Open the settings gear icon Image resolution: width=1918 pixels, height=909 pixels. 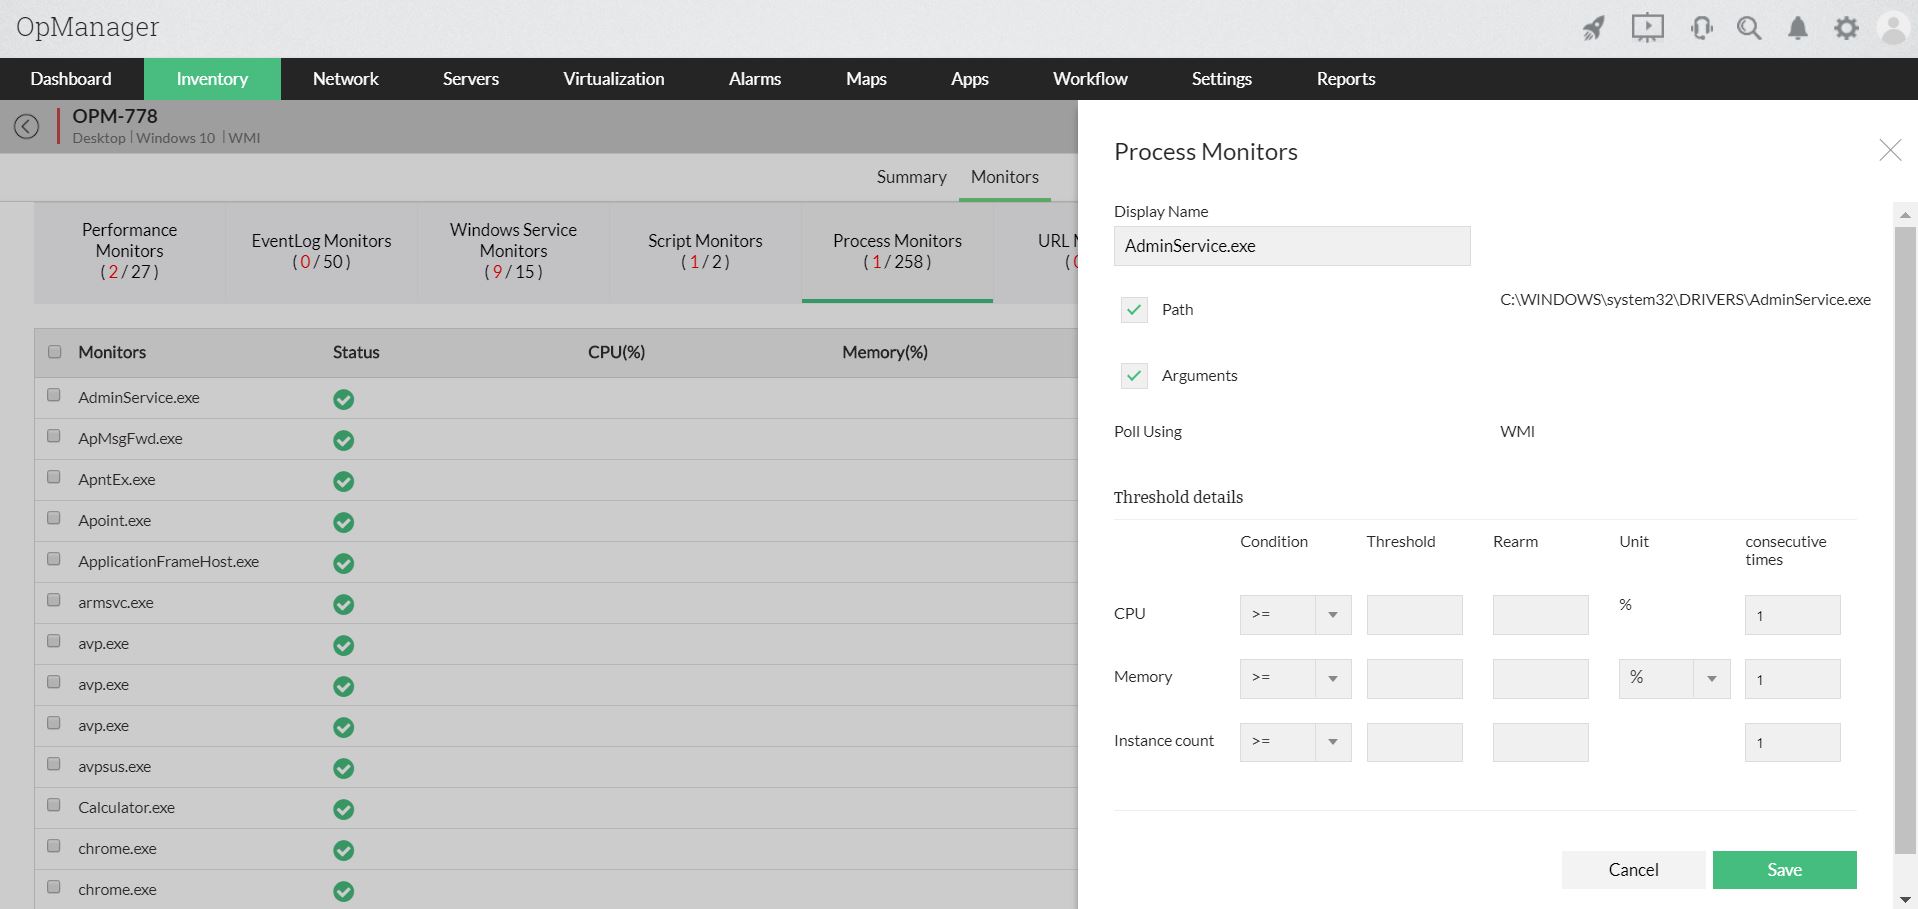click(1846, 28)
